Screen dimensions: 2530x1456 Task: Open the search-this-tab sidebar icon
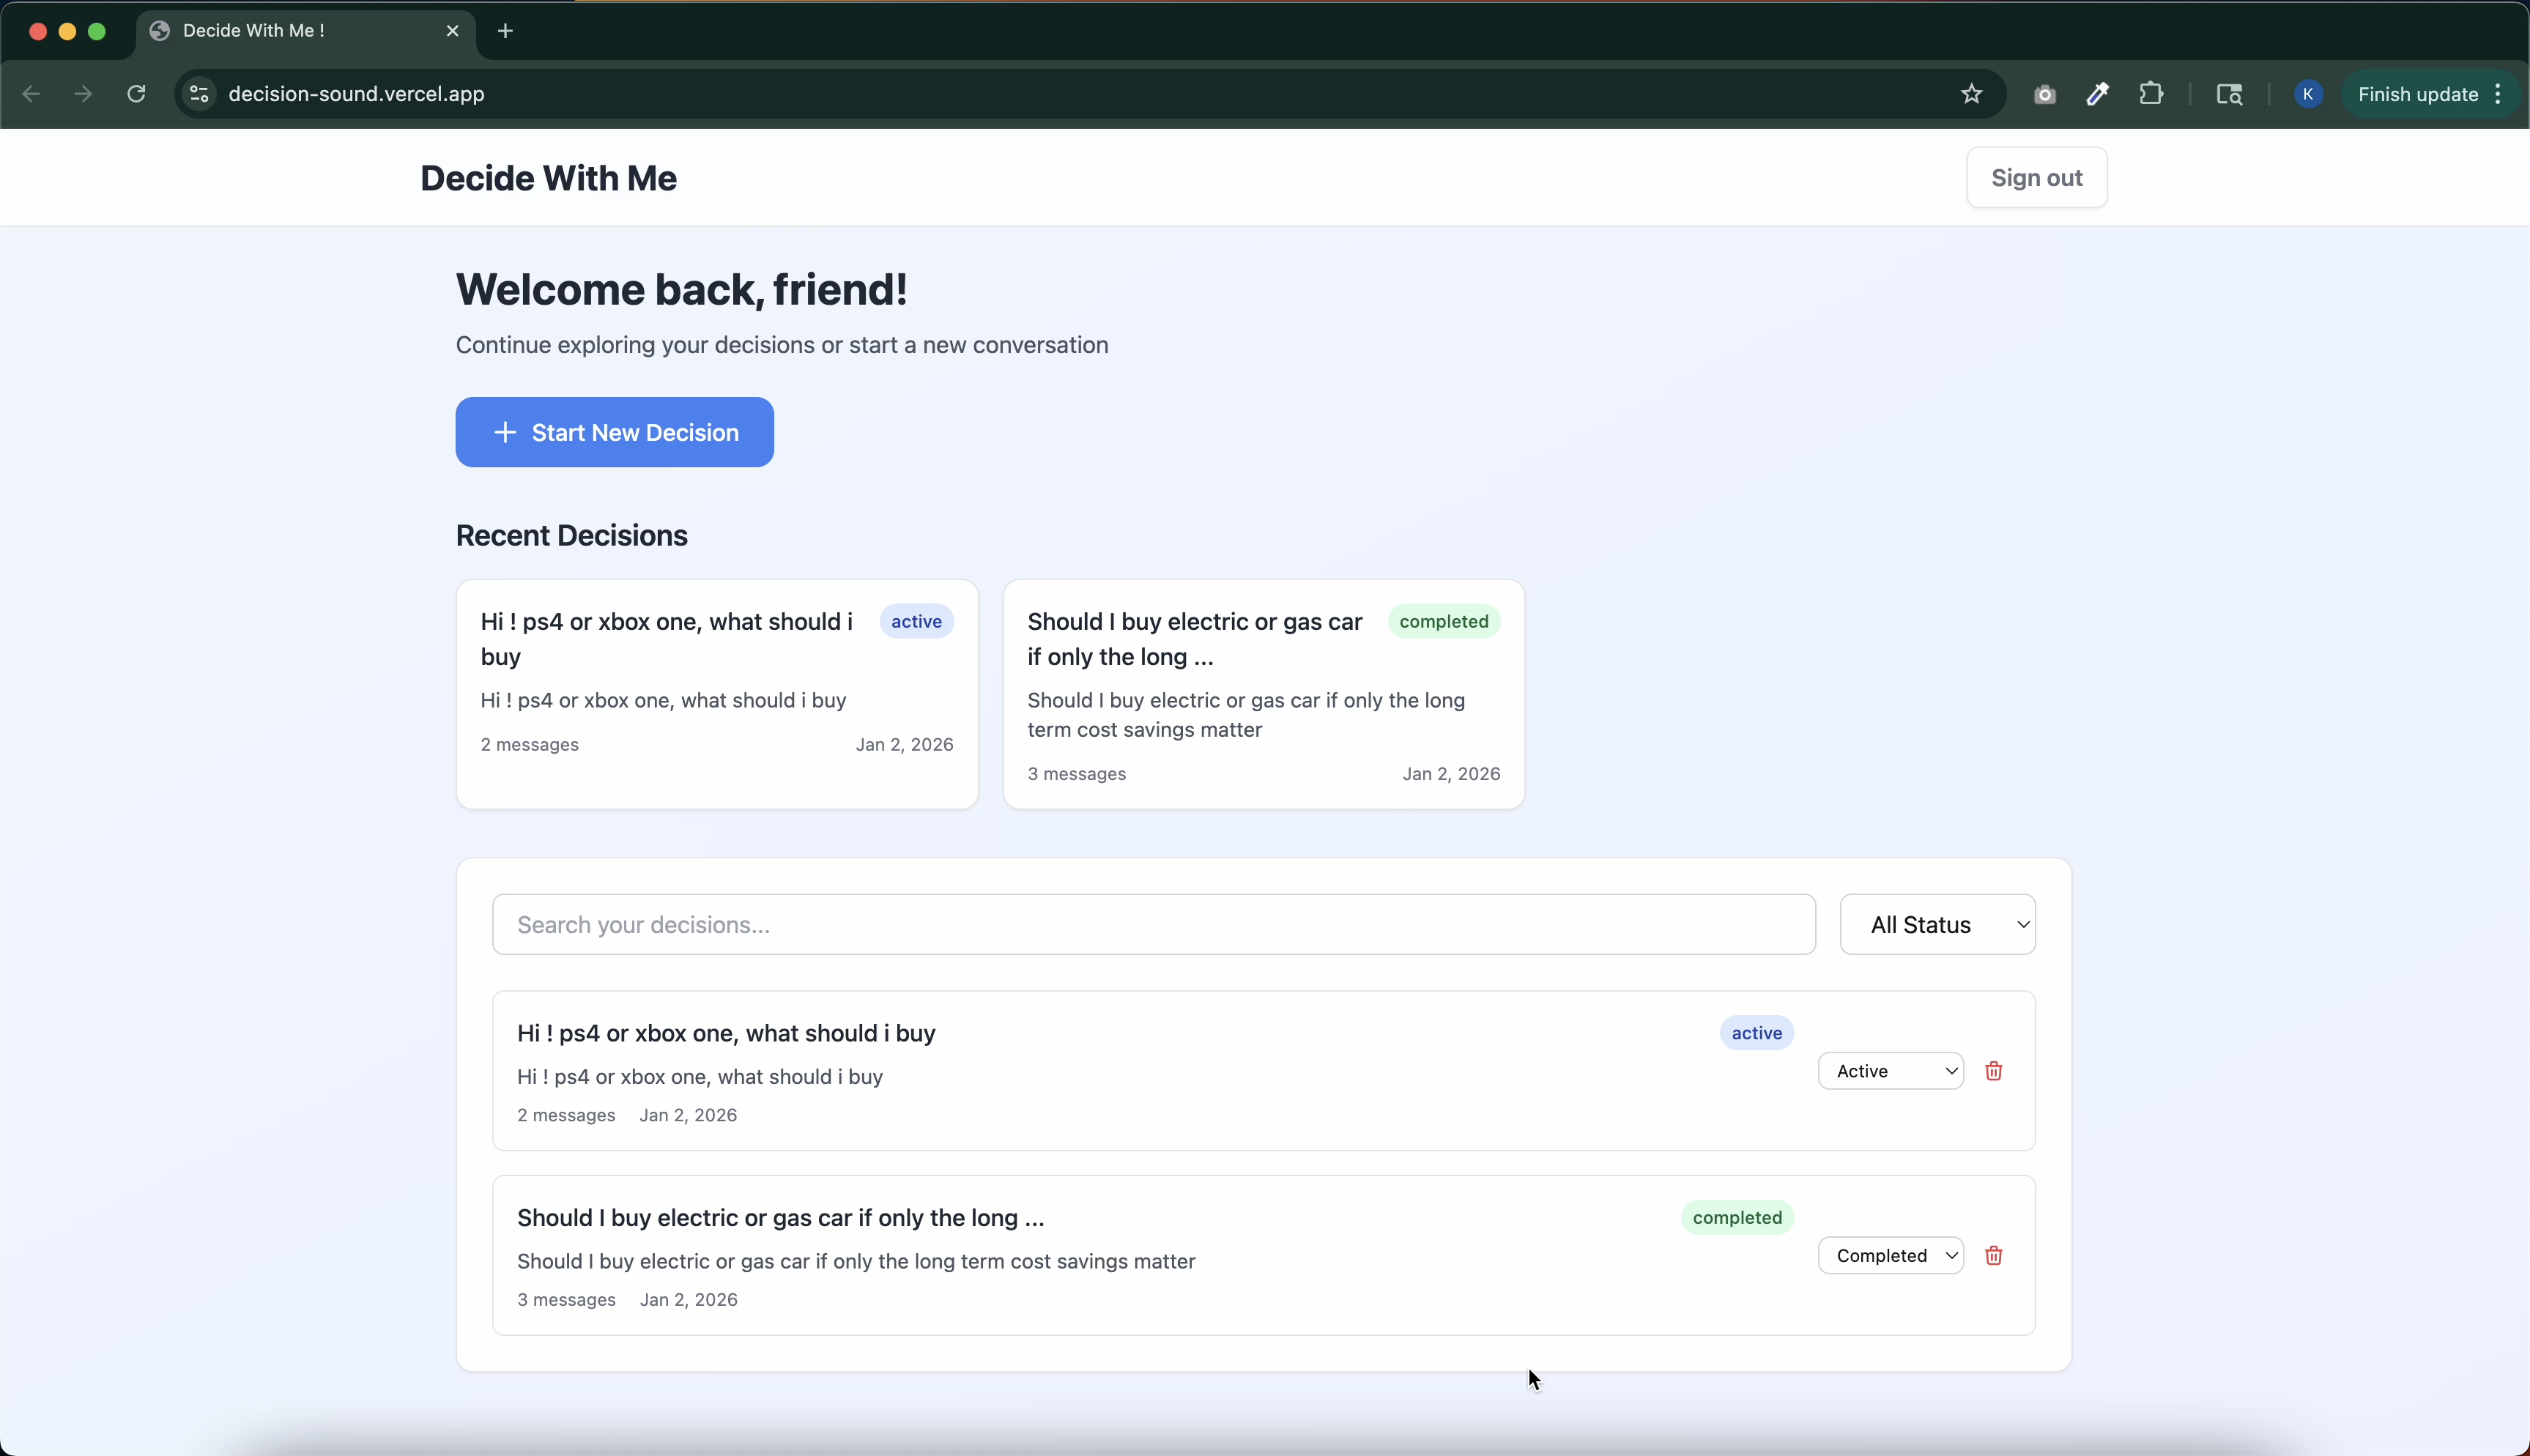(2229, 93)
